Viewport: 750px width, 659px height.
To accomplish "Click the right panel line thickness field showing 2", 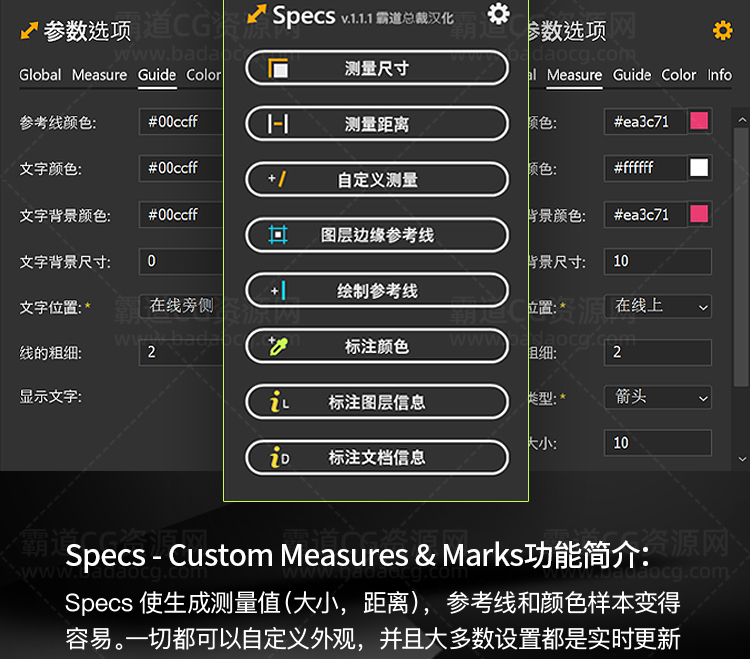I will [658, 352].
